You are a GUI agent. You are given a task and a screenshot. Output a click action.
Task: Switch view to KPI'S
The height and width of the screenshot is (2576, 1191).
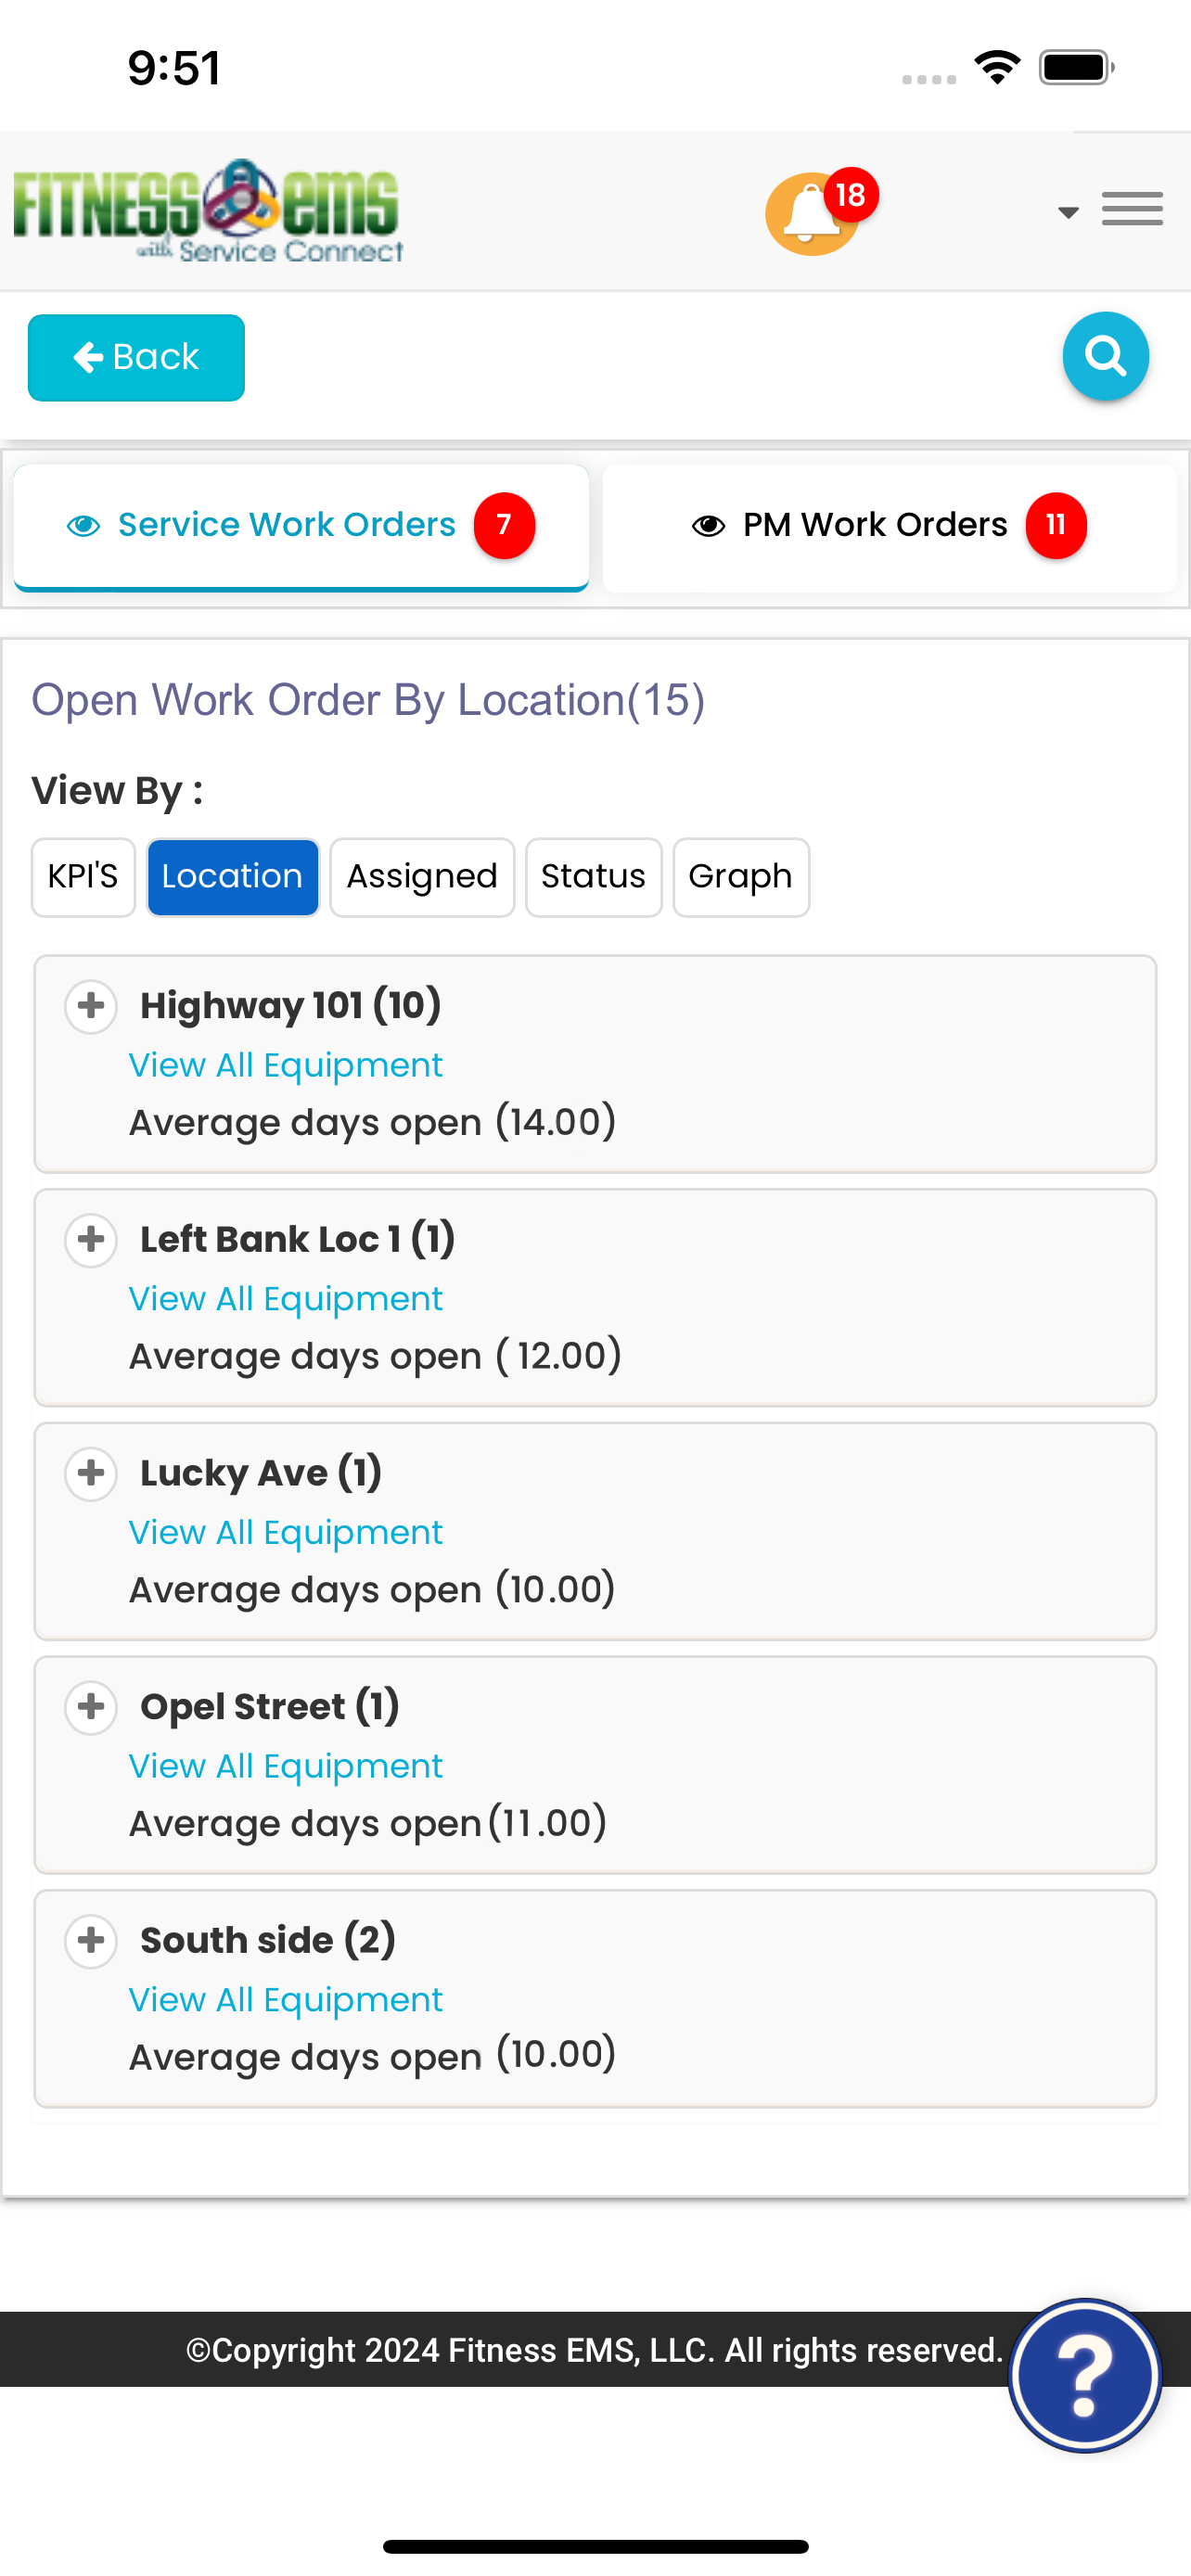click(x=83, y=877)
